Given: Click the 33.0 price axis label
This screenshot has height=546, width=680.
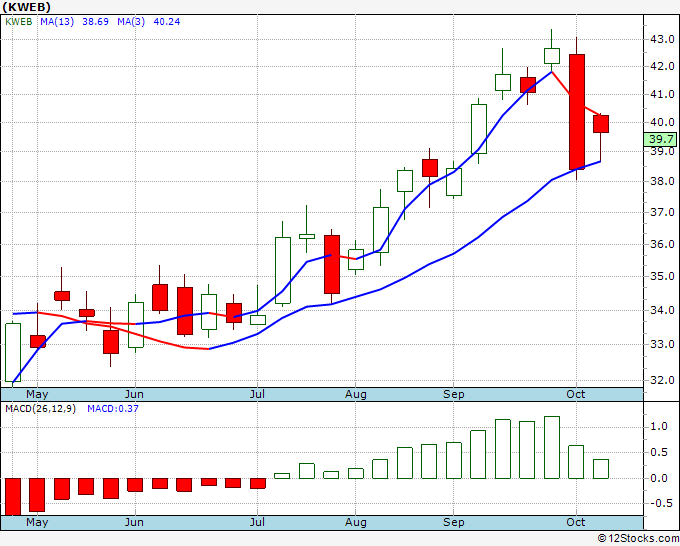Looking at the screenshot, I should point(662,344).
